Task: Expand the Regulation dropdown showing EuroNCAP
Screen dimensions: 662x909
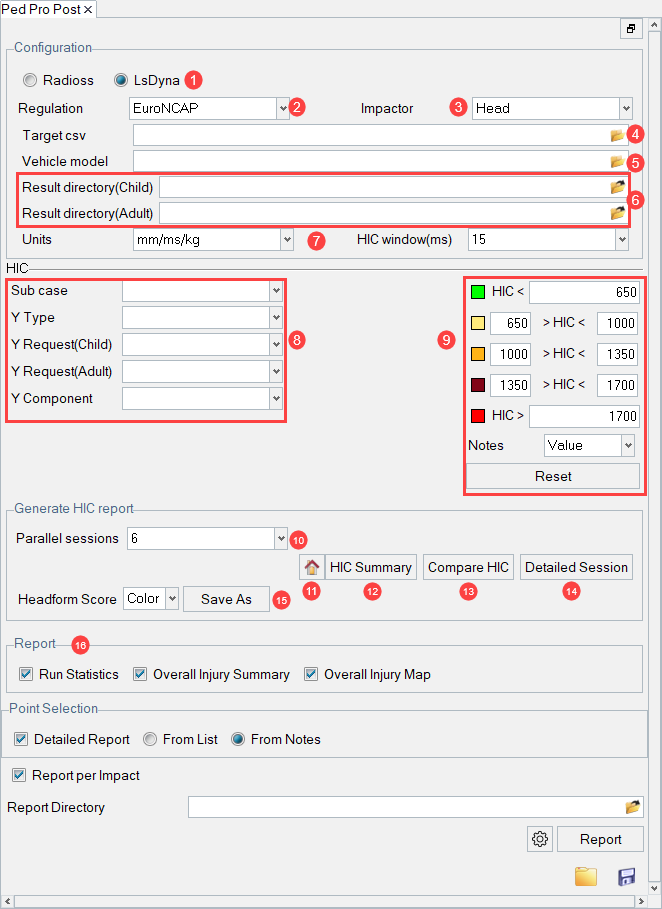Action: coord(283,108)
